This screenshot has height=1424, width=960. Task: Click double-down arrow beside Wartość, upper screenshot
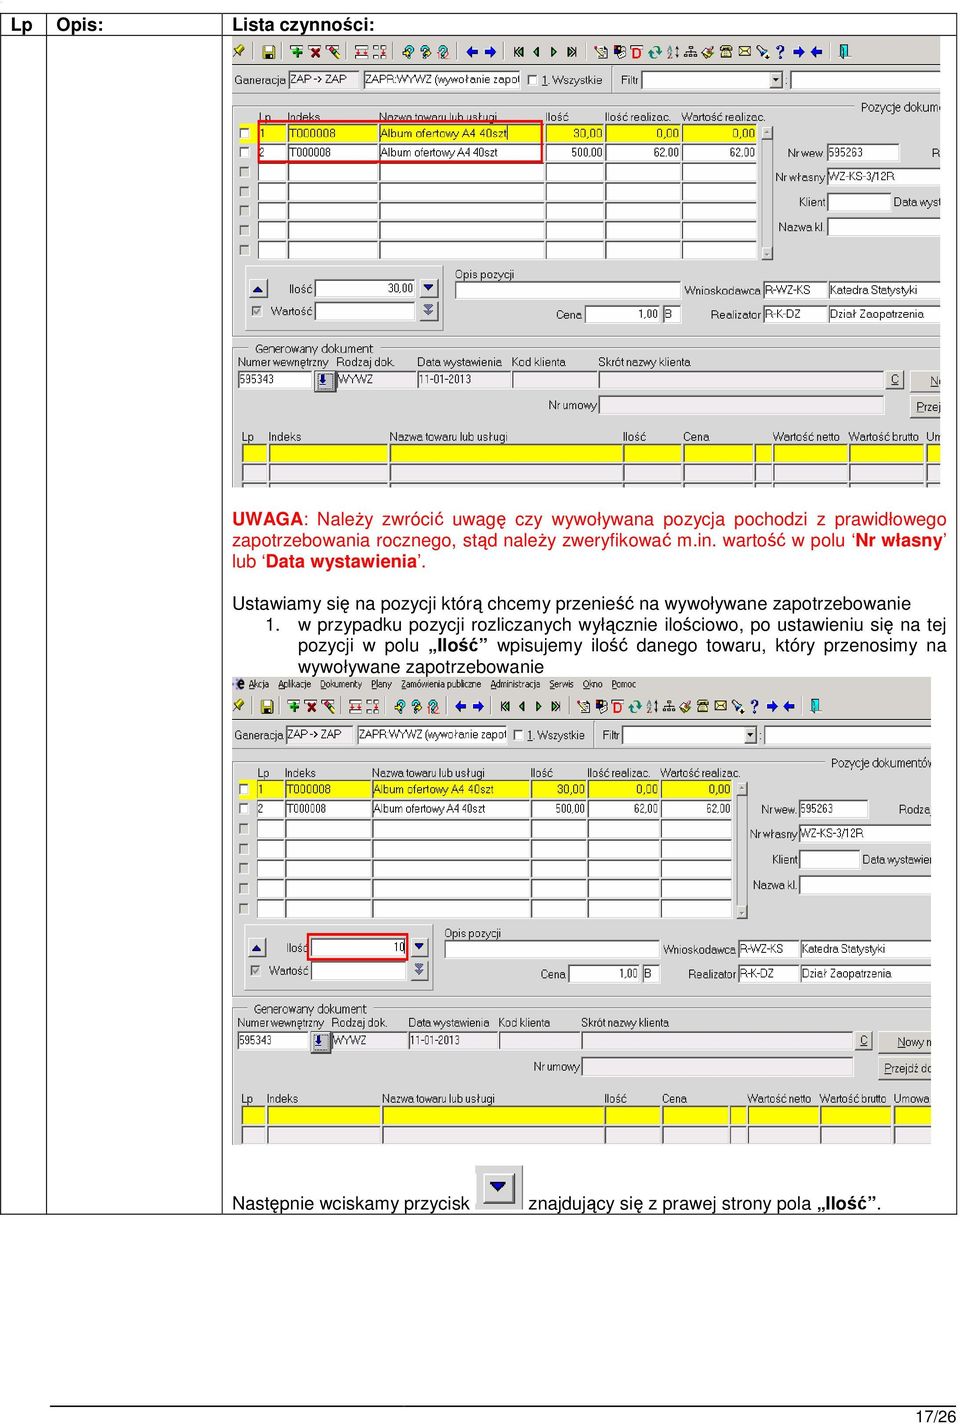tap(428, 311)
